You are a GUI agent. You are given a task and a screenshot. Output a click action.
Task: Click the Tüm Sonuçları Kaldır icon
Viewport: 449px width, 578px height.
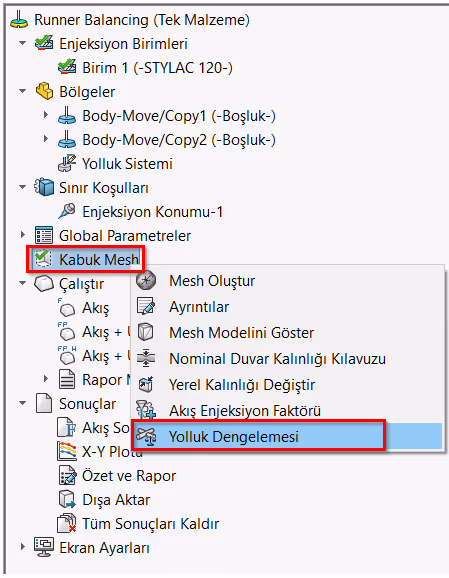pos(67,523)
